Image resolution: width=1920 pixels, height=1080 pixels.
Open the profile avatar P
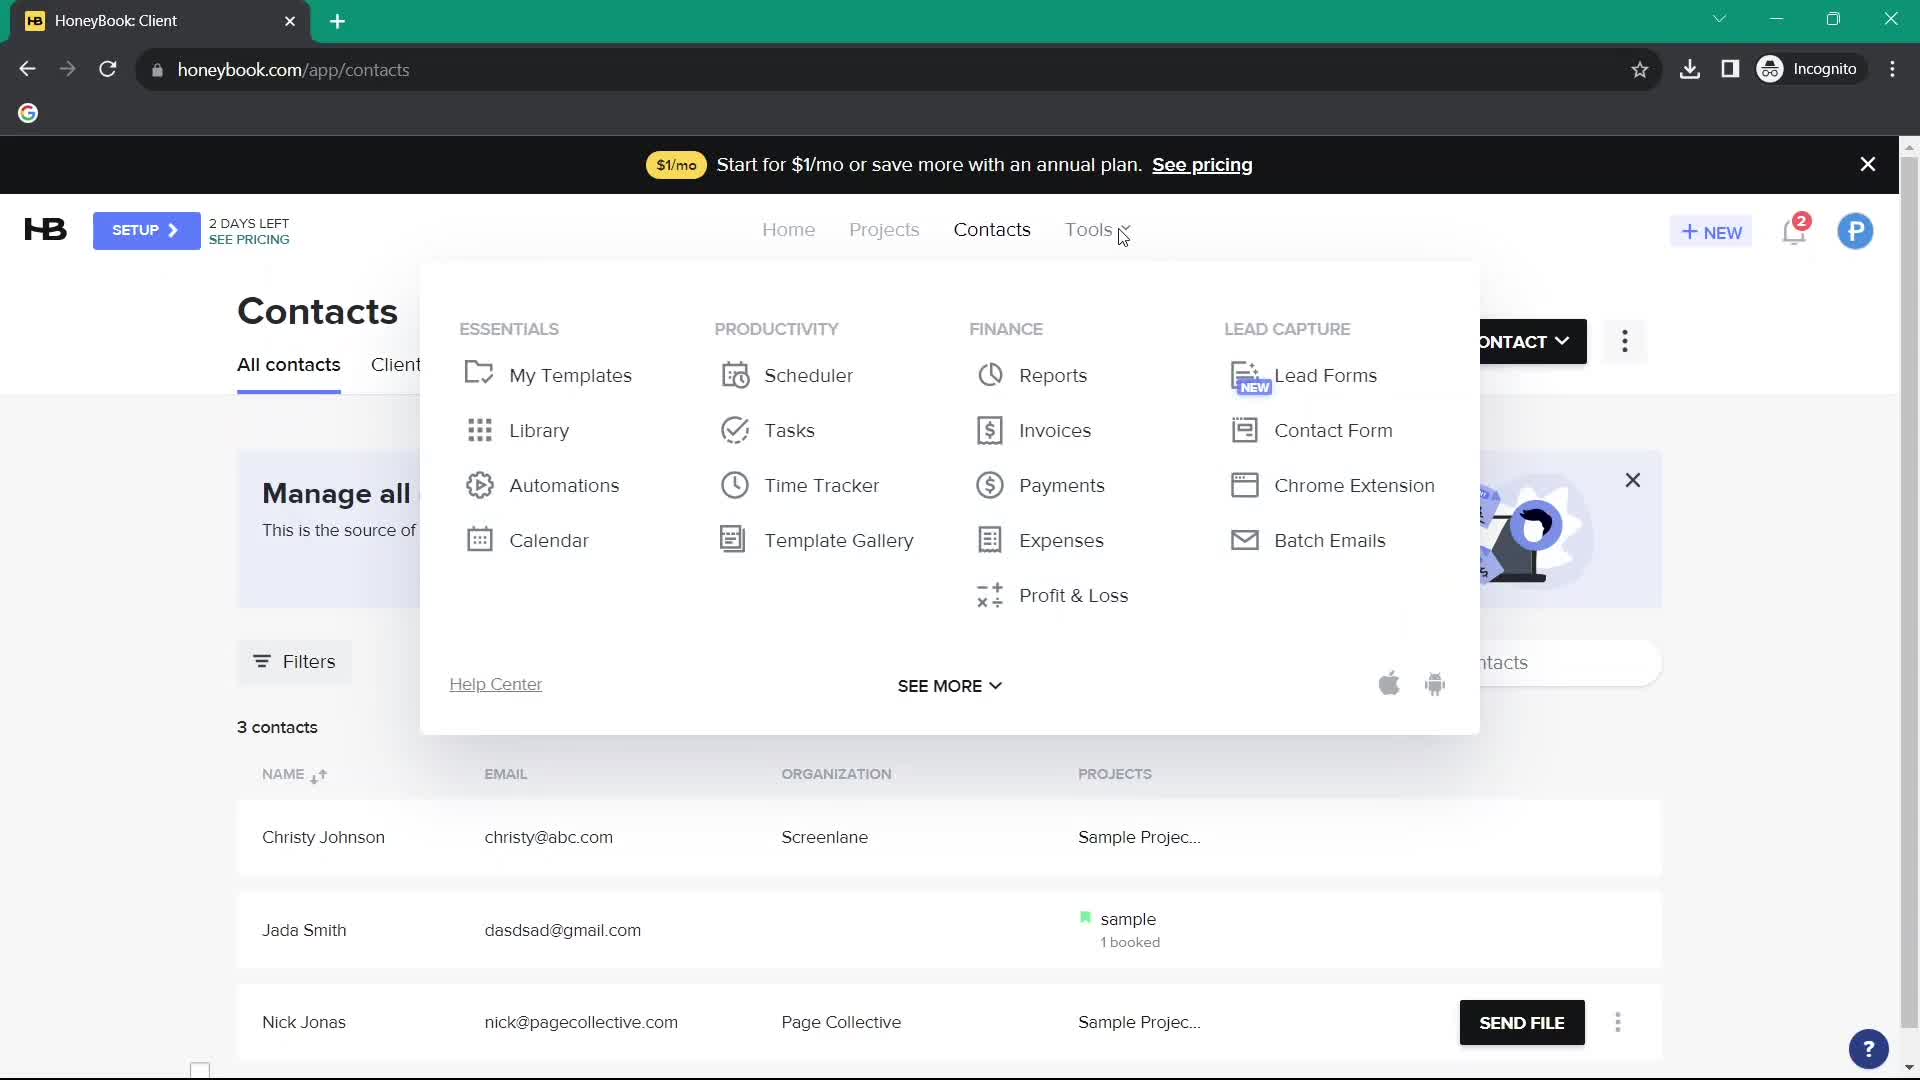click(x=1855, y=232)
